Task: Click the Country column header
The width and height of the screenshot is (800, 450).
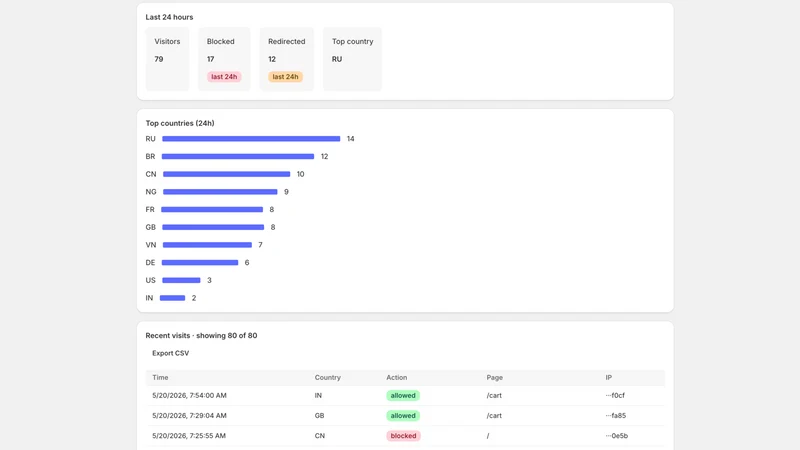Action: tap(328, 378)
